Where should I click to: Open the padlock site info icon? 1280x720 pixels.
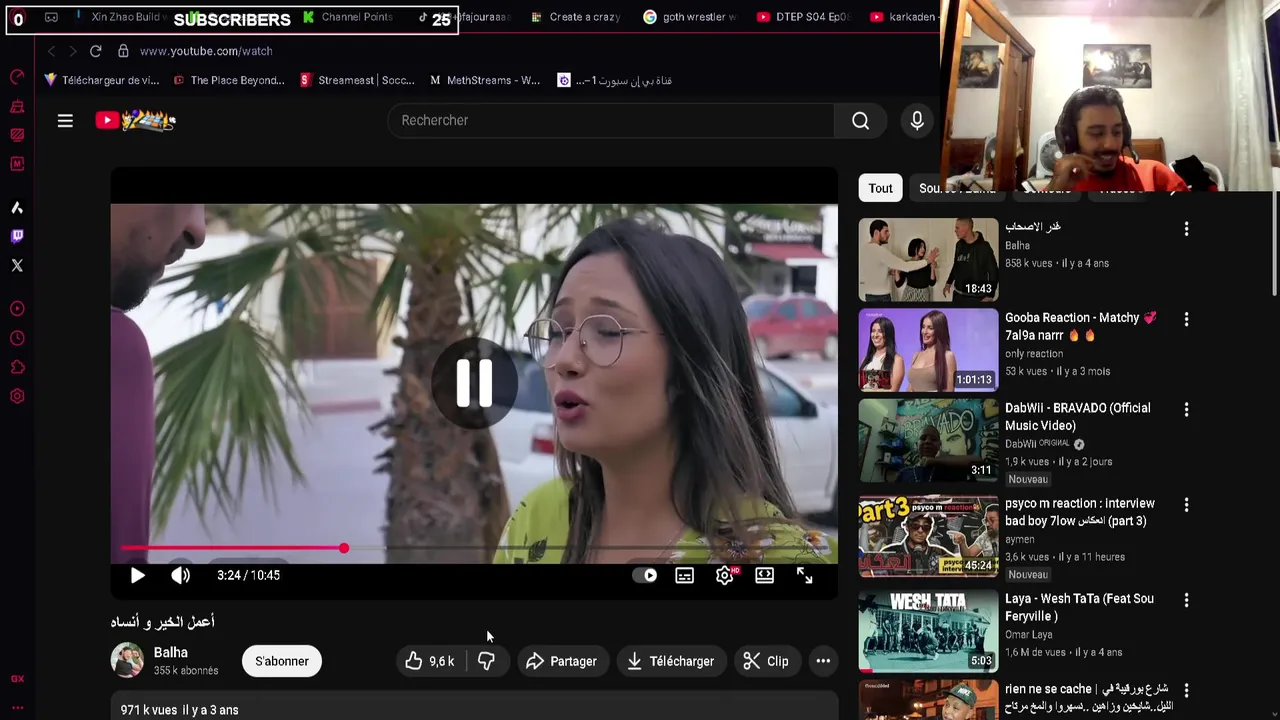[x=123, y=51]
